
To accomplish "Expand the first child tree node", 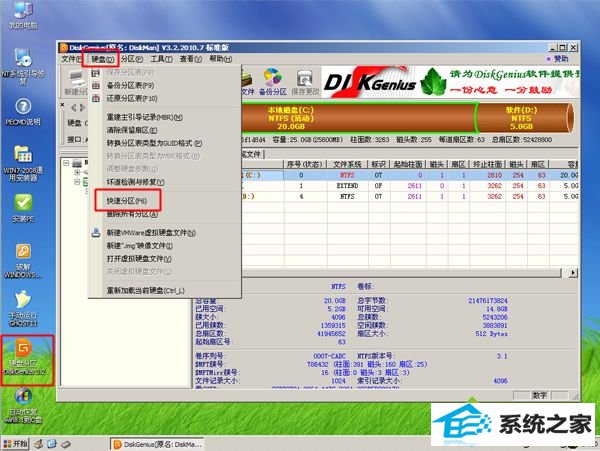I will pyautogui.click(x=77, y=173).
